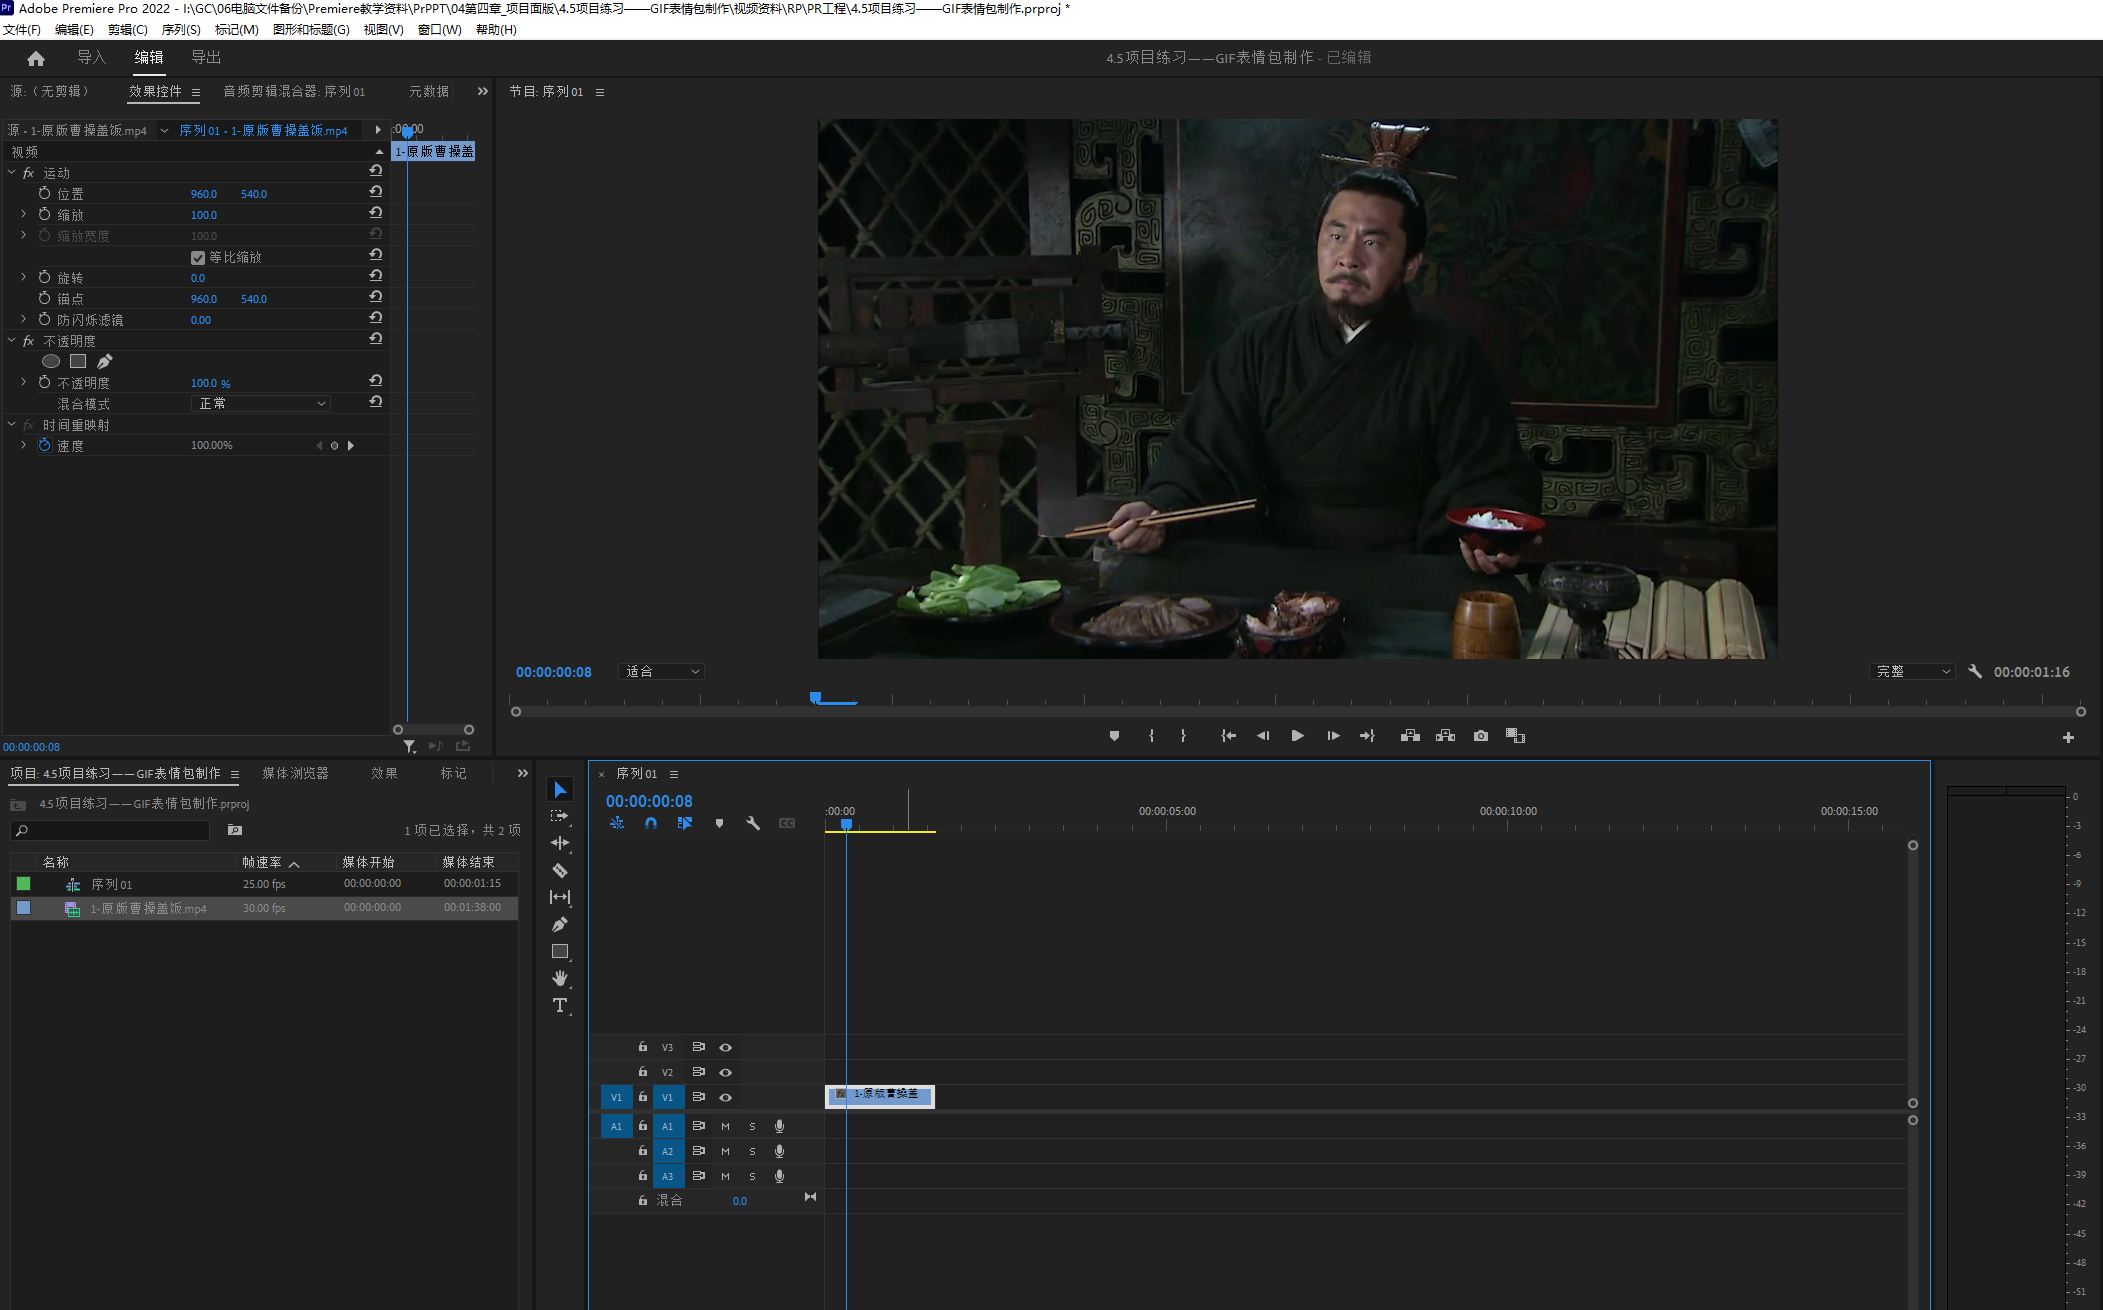The height and width of the screenshot is (1310, 2103).
Task: Click the 导出 export workspace button
Action: tap(206, 58)
